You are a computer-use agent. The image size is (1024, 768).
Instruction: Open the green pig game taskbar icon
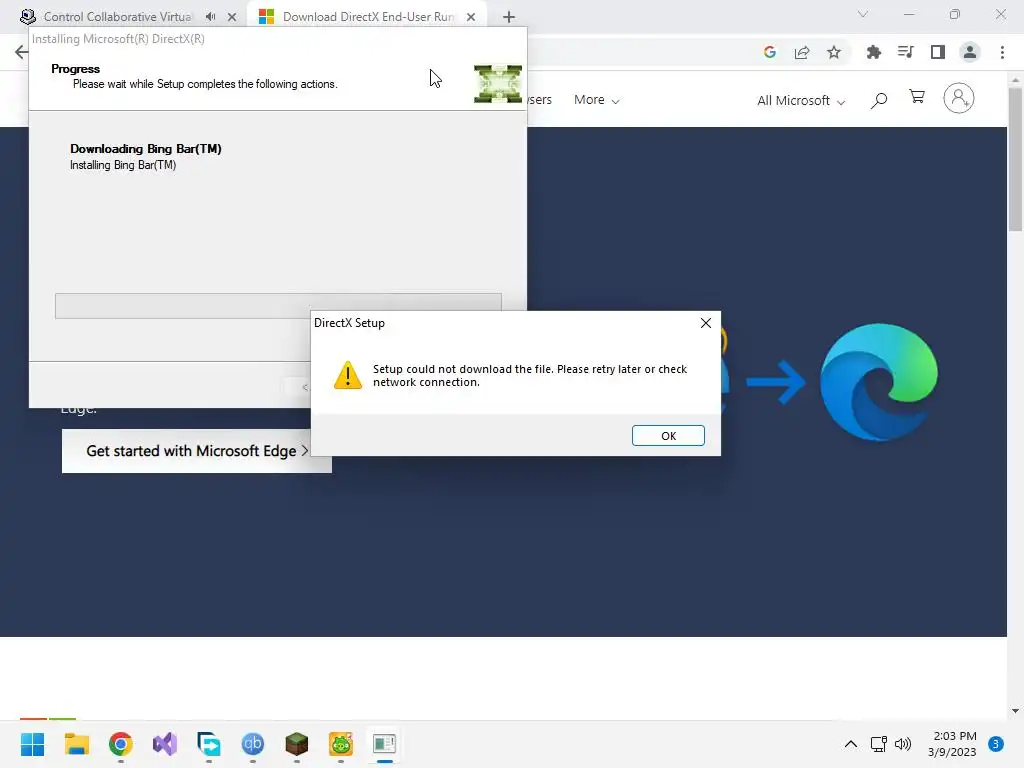(x=341, y=744)
